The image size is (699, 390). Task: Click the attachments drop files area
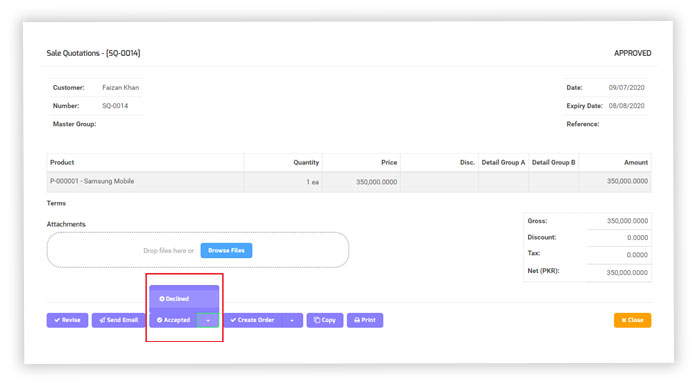coord(197,250)
